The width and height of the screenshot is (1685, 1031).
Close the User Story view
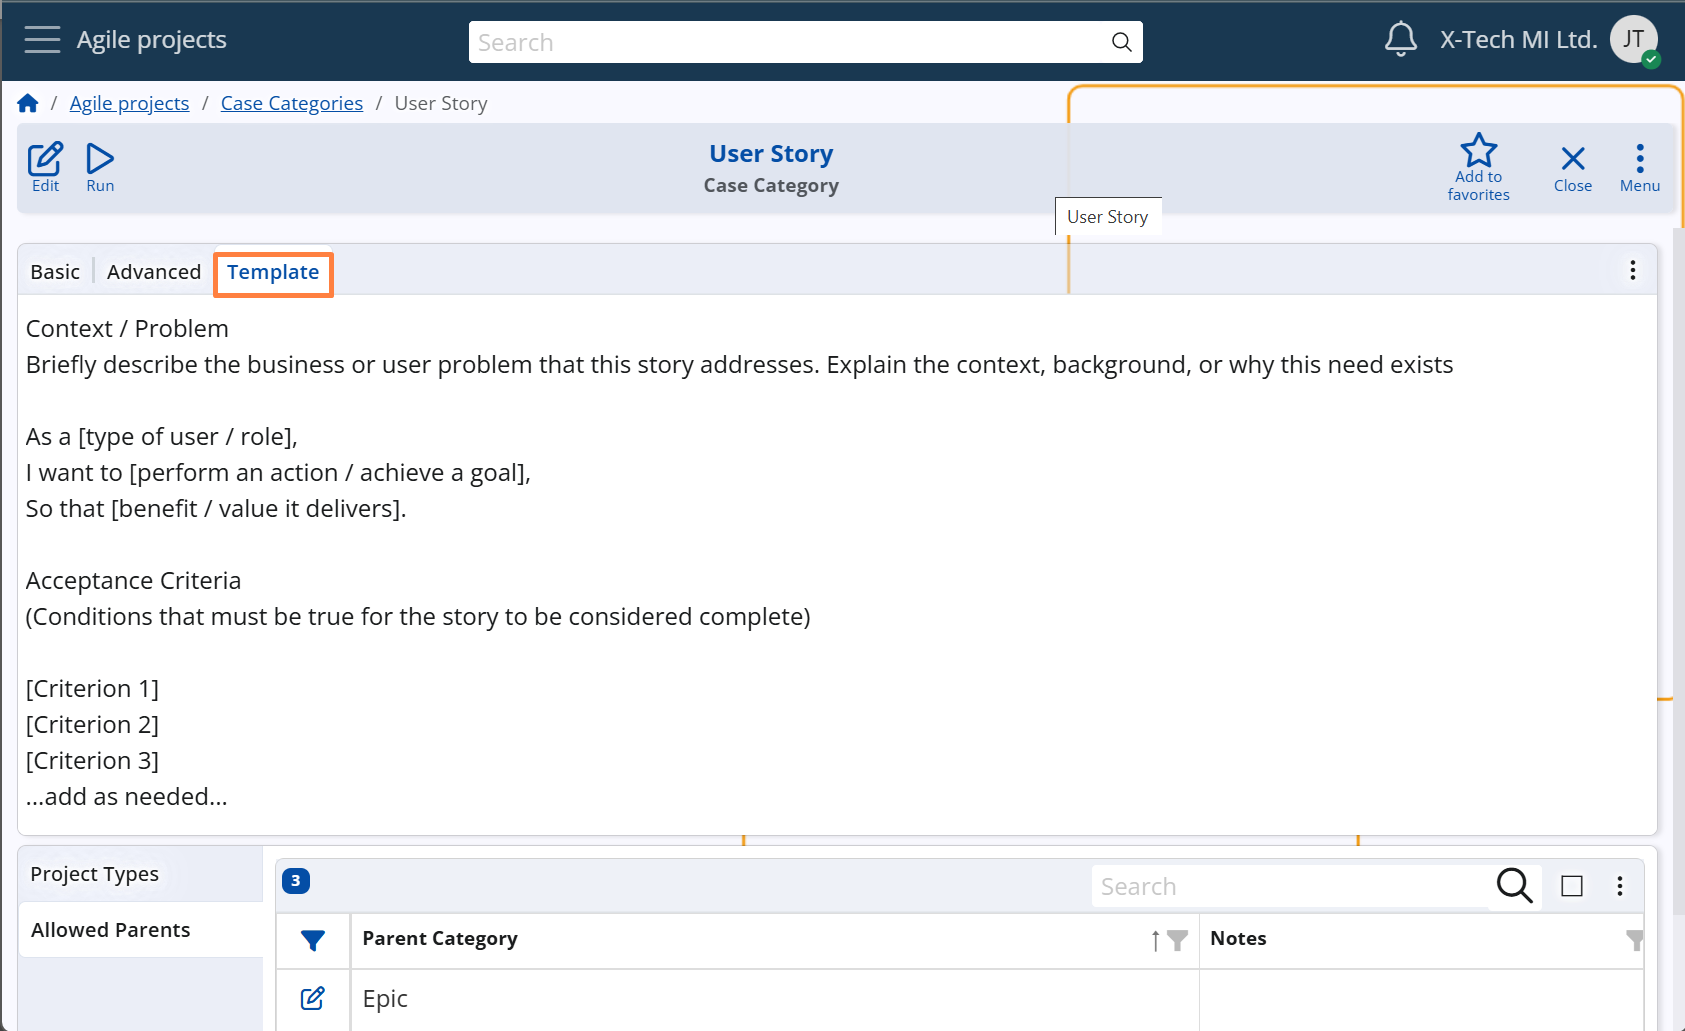coord(1572,167)
